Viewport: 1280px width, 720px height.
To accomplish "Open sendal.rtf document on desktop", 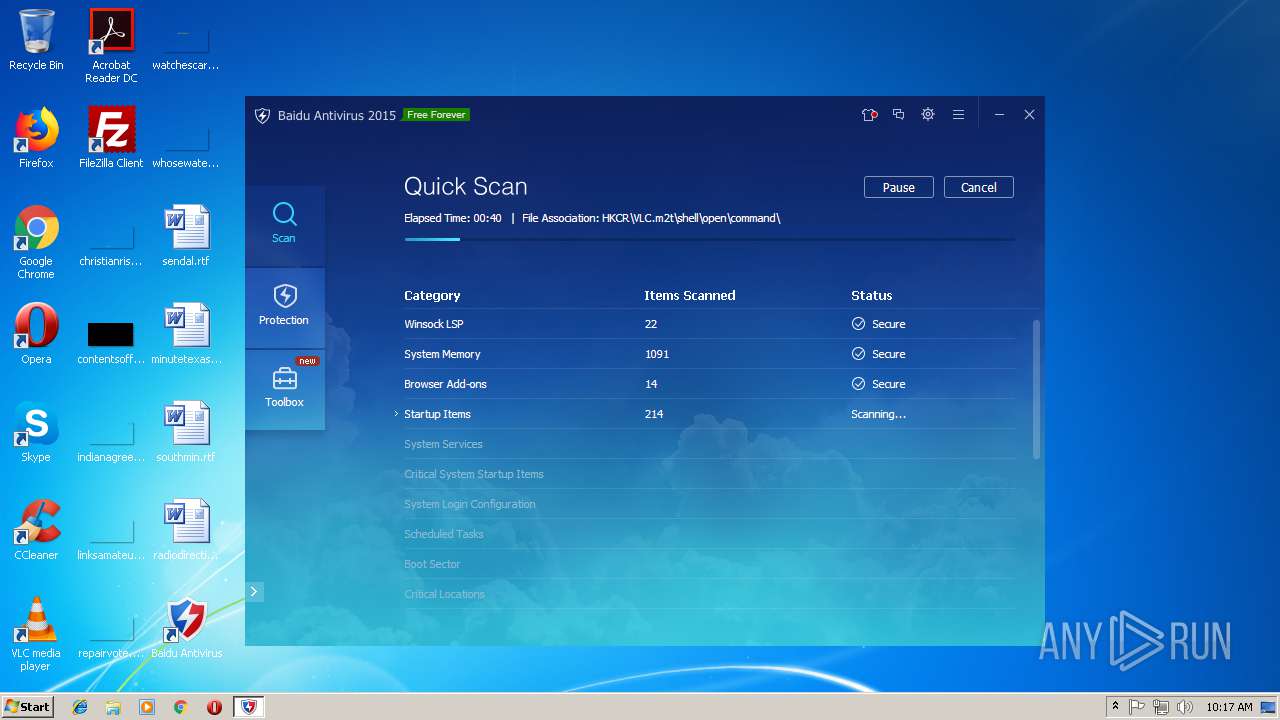I will 186,236.
